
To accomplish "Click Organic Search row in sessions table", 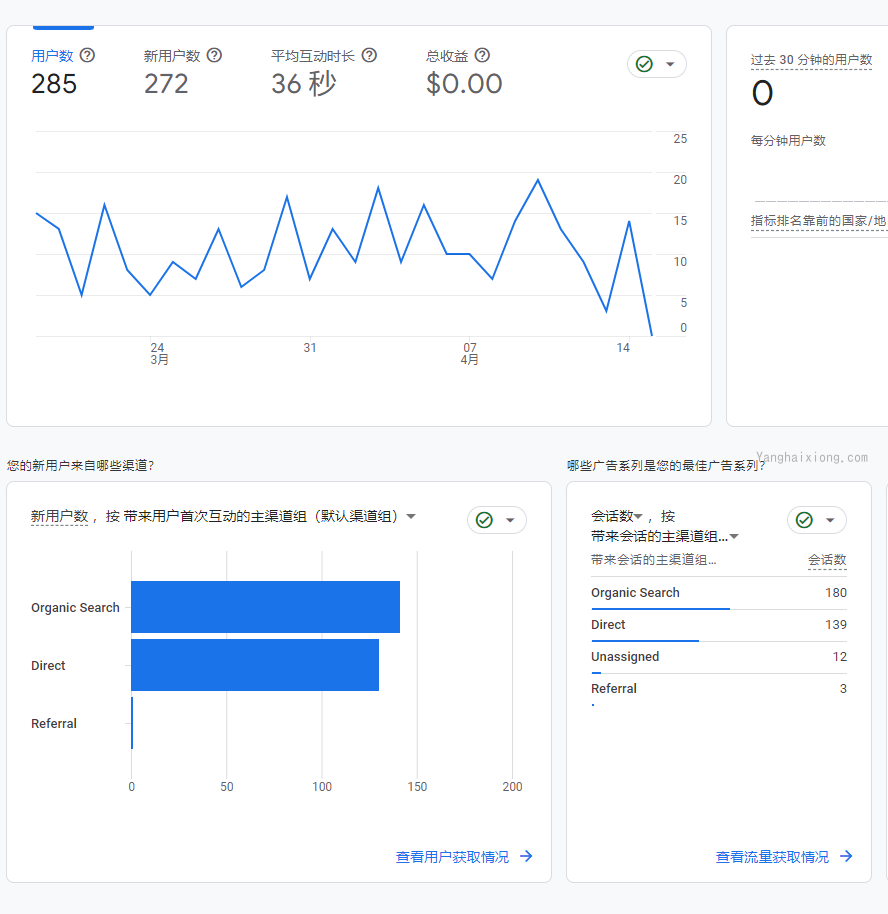I will (718, 593).
